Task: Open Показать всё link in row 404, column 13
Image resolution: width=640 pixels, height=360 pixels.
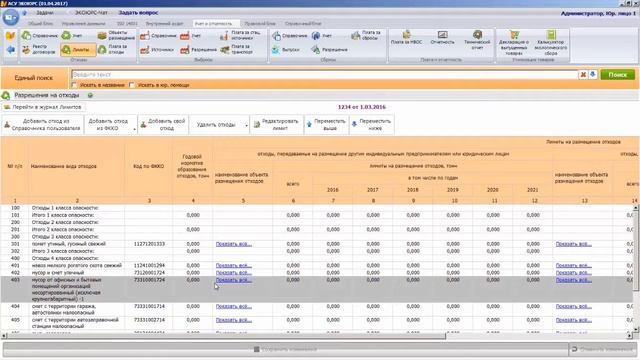Action: pyautogui.click(x=573, y=307)
